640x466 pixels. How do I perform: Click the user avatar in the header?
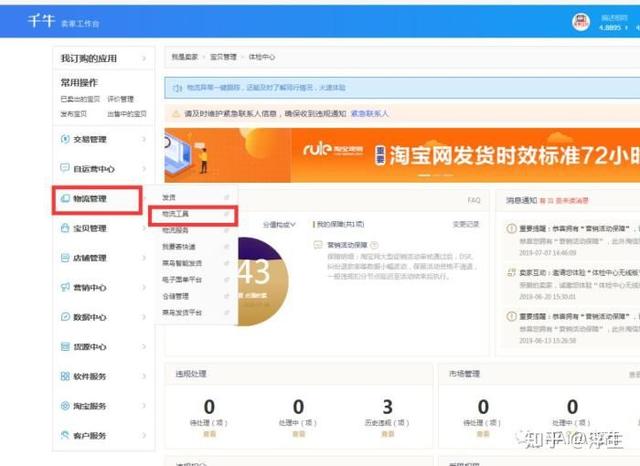pyautogui.click(x=581, y=22)
